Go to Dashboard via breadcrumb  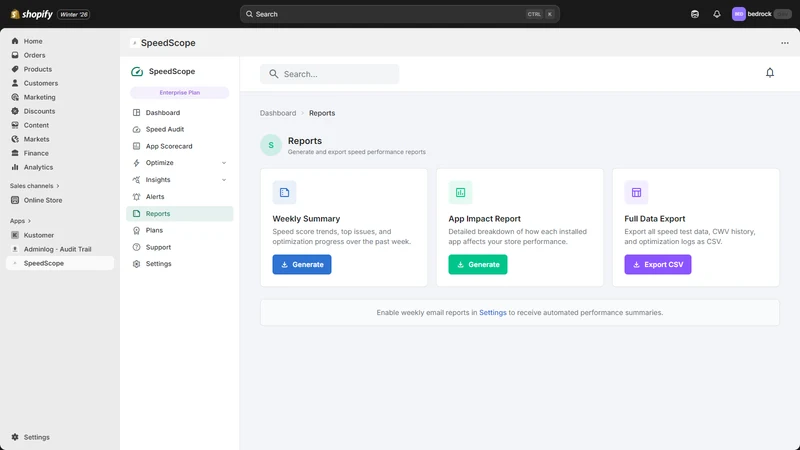(x=278, y=113)
